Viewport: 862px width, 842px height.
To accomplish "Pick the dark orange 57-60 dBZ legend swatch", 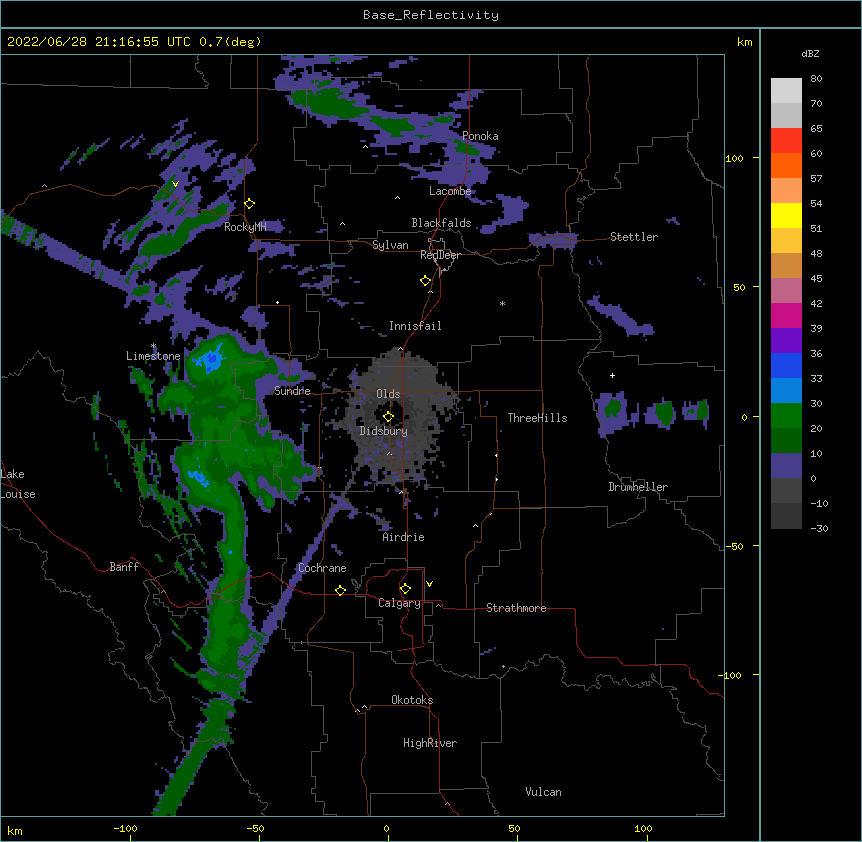I will coord(786,165).
